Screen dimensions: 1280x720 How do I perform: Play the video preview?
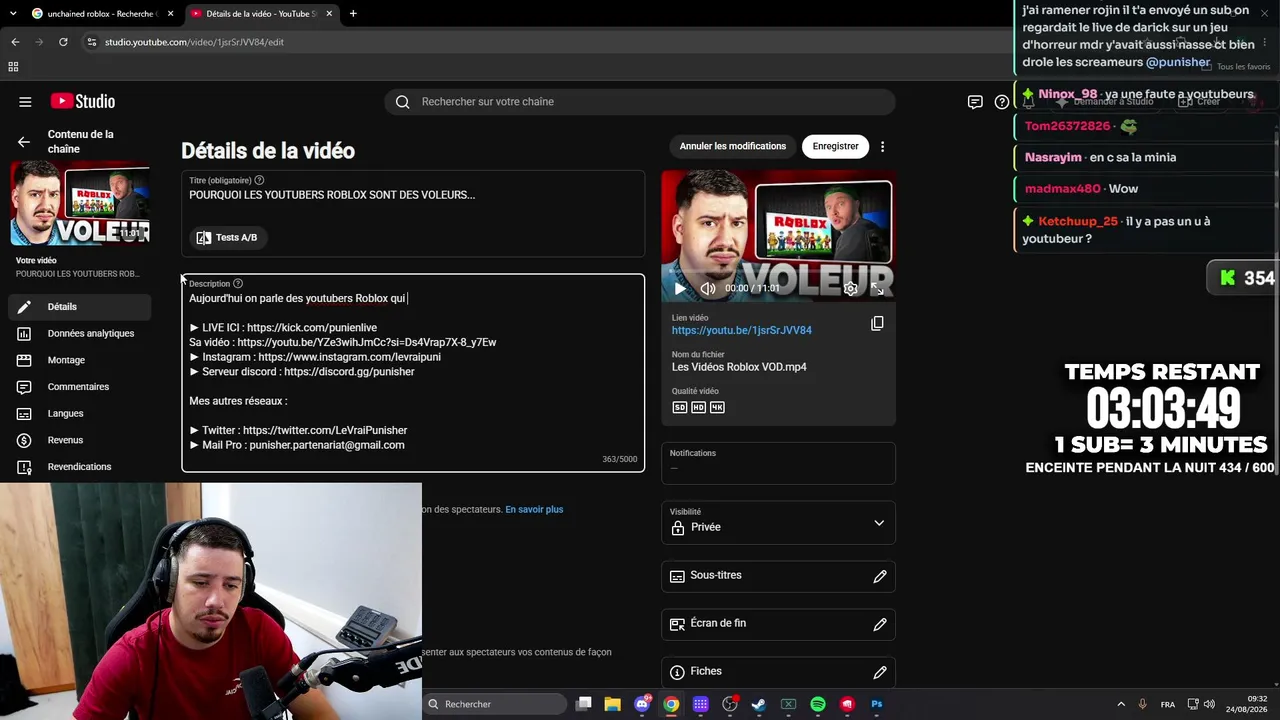click(x=680, y=288)
